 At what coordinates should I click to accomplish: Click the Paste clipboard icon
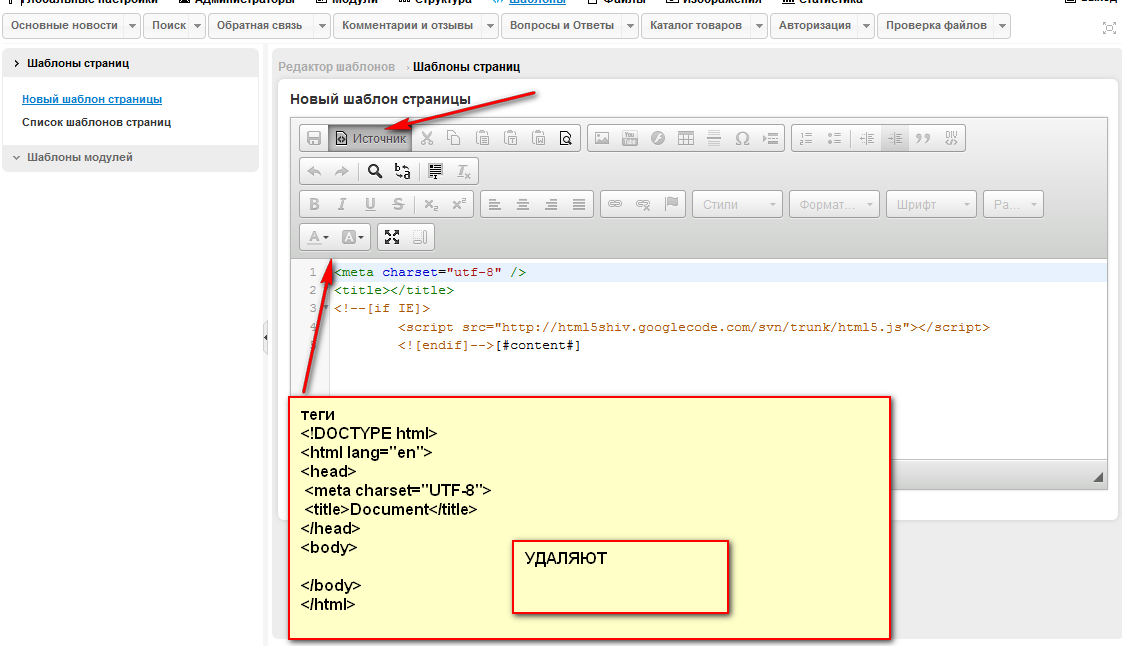point(482,138)
